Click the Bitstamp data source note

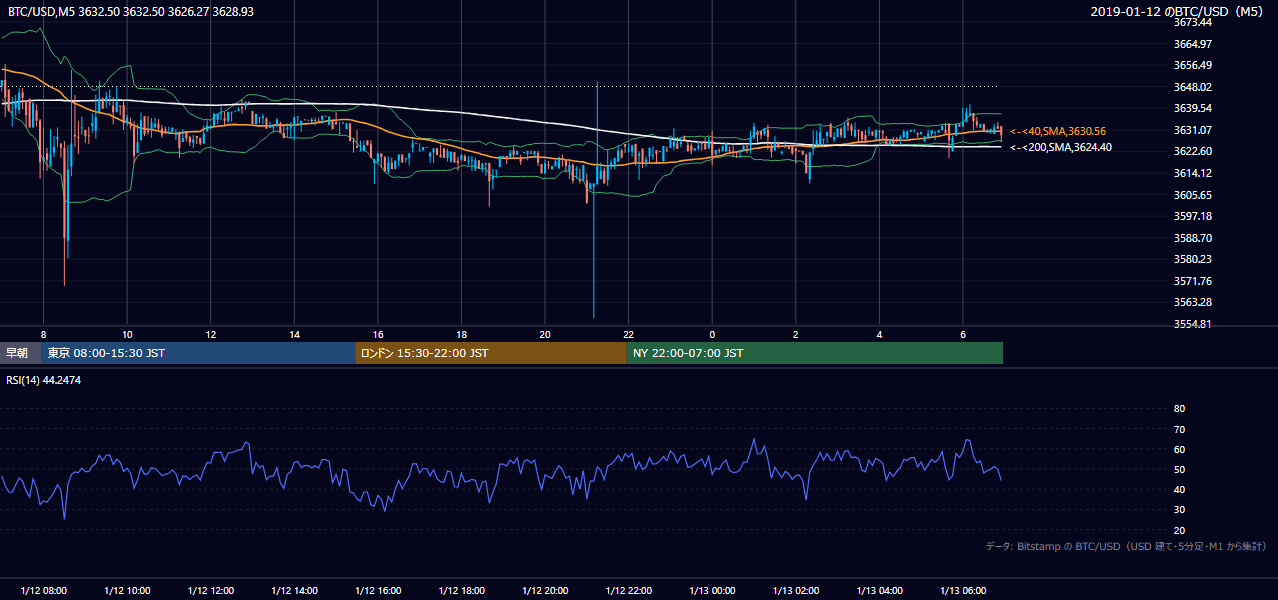pos(1126,546)
